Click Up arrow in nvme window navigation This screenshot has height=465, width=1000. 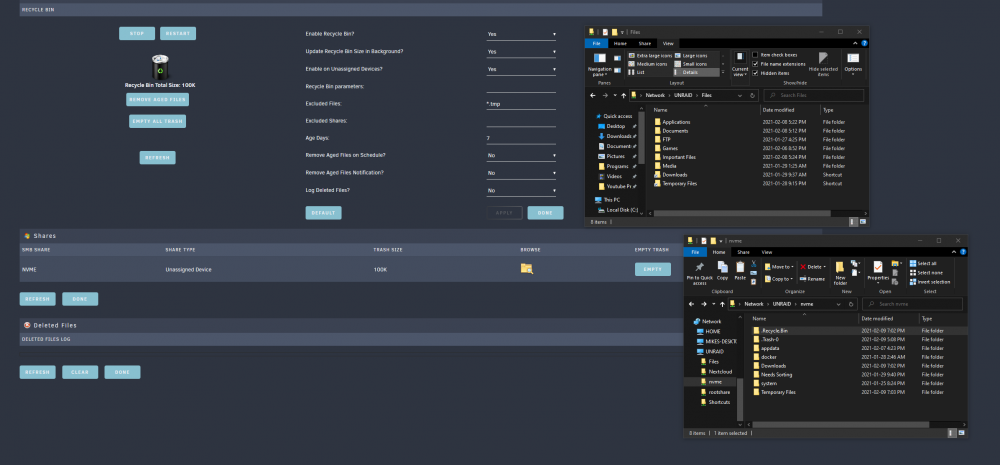click(x=723, y=304)
